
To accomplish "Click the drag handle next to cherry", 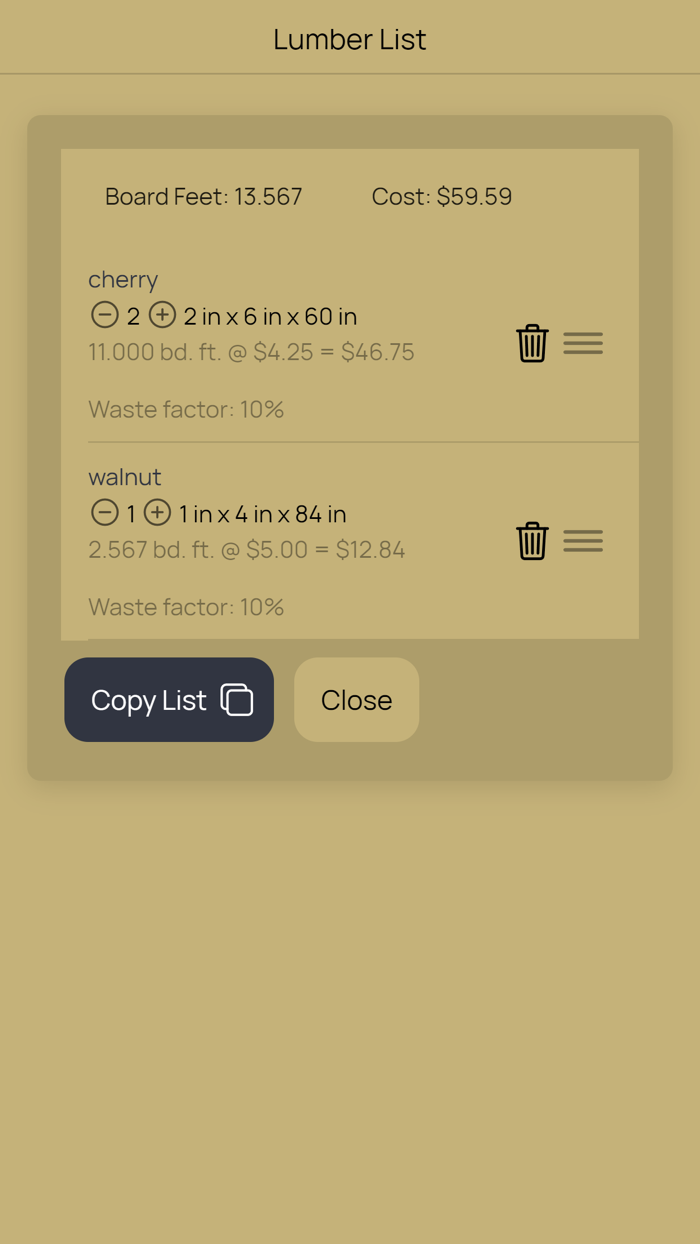I will click(583, 343).
